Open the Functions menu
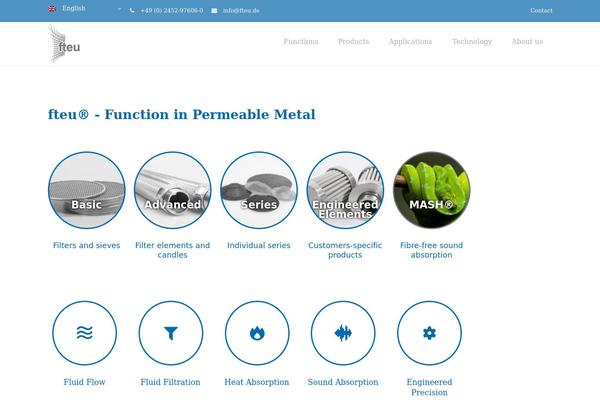600x400 pixels. (x=301, y=41)
